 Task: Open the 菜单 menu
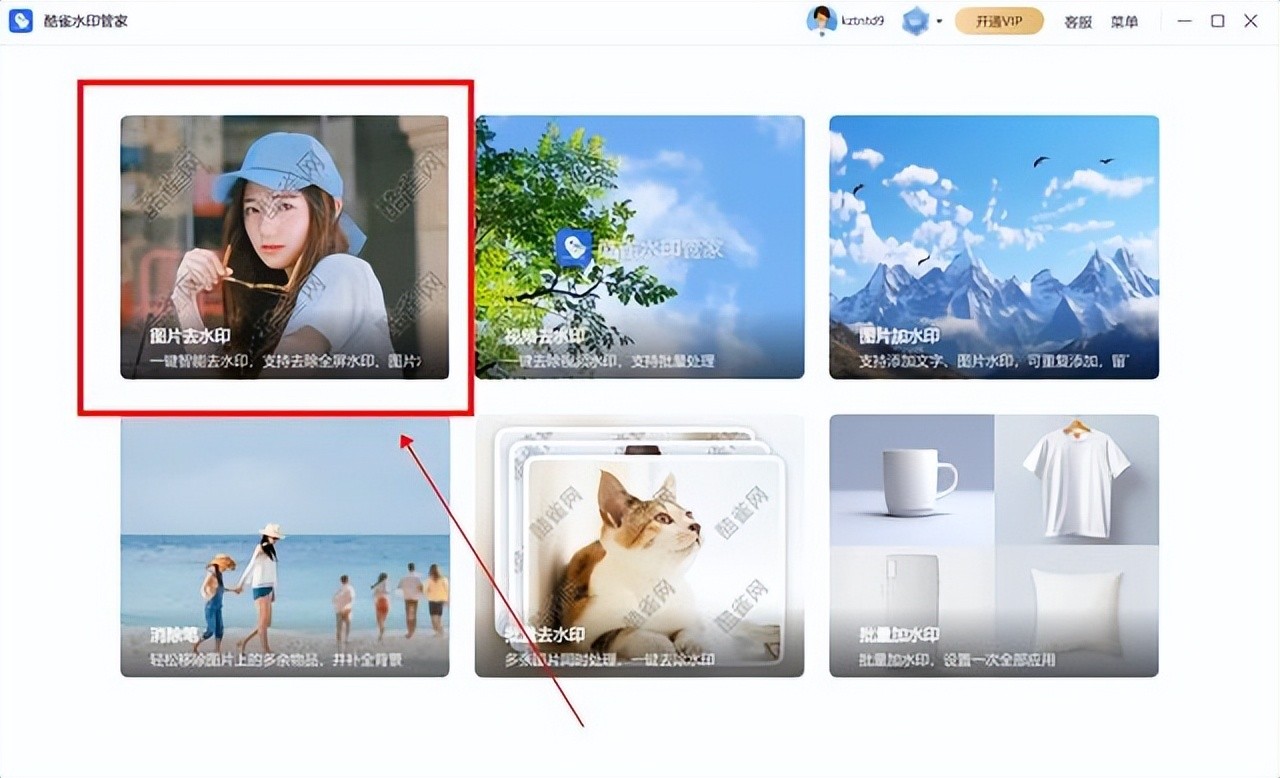1124,22
